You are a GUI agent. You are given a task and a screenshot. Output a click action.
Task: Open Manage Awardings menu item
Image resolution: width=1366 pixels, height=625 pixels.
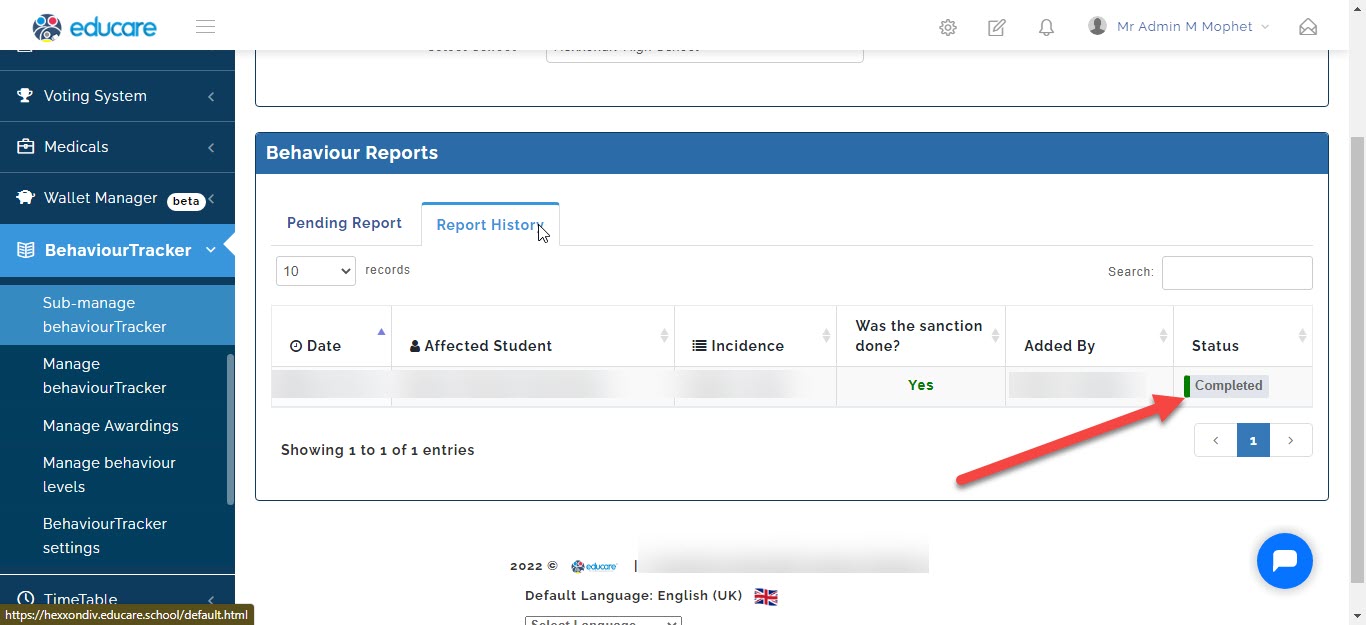point(117,426)
